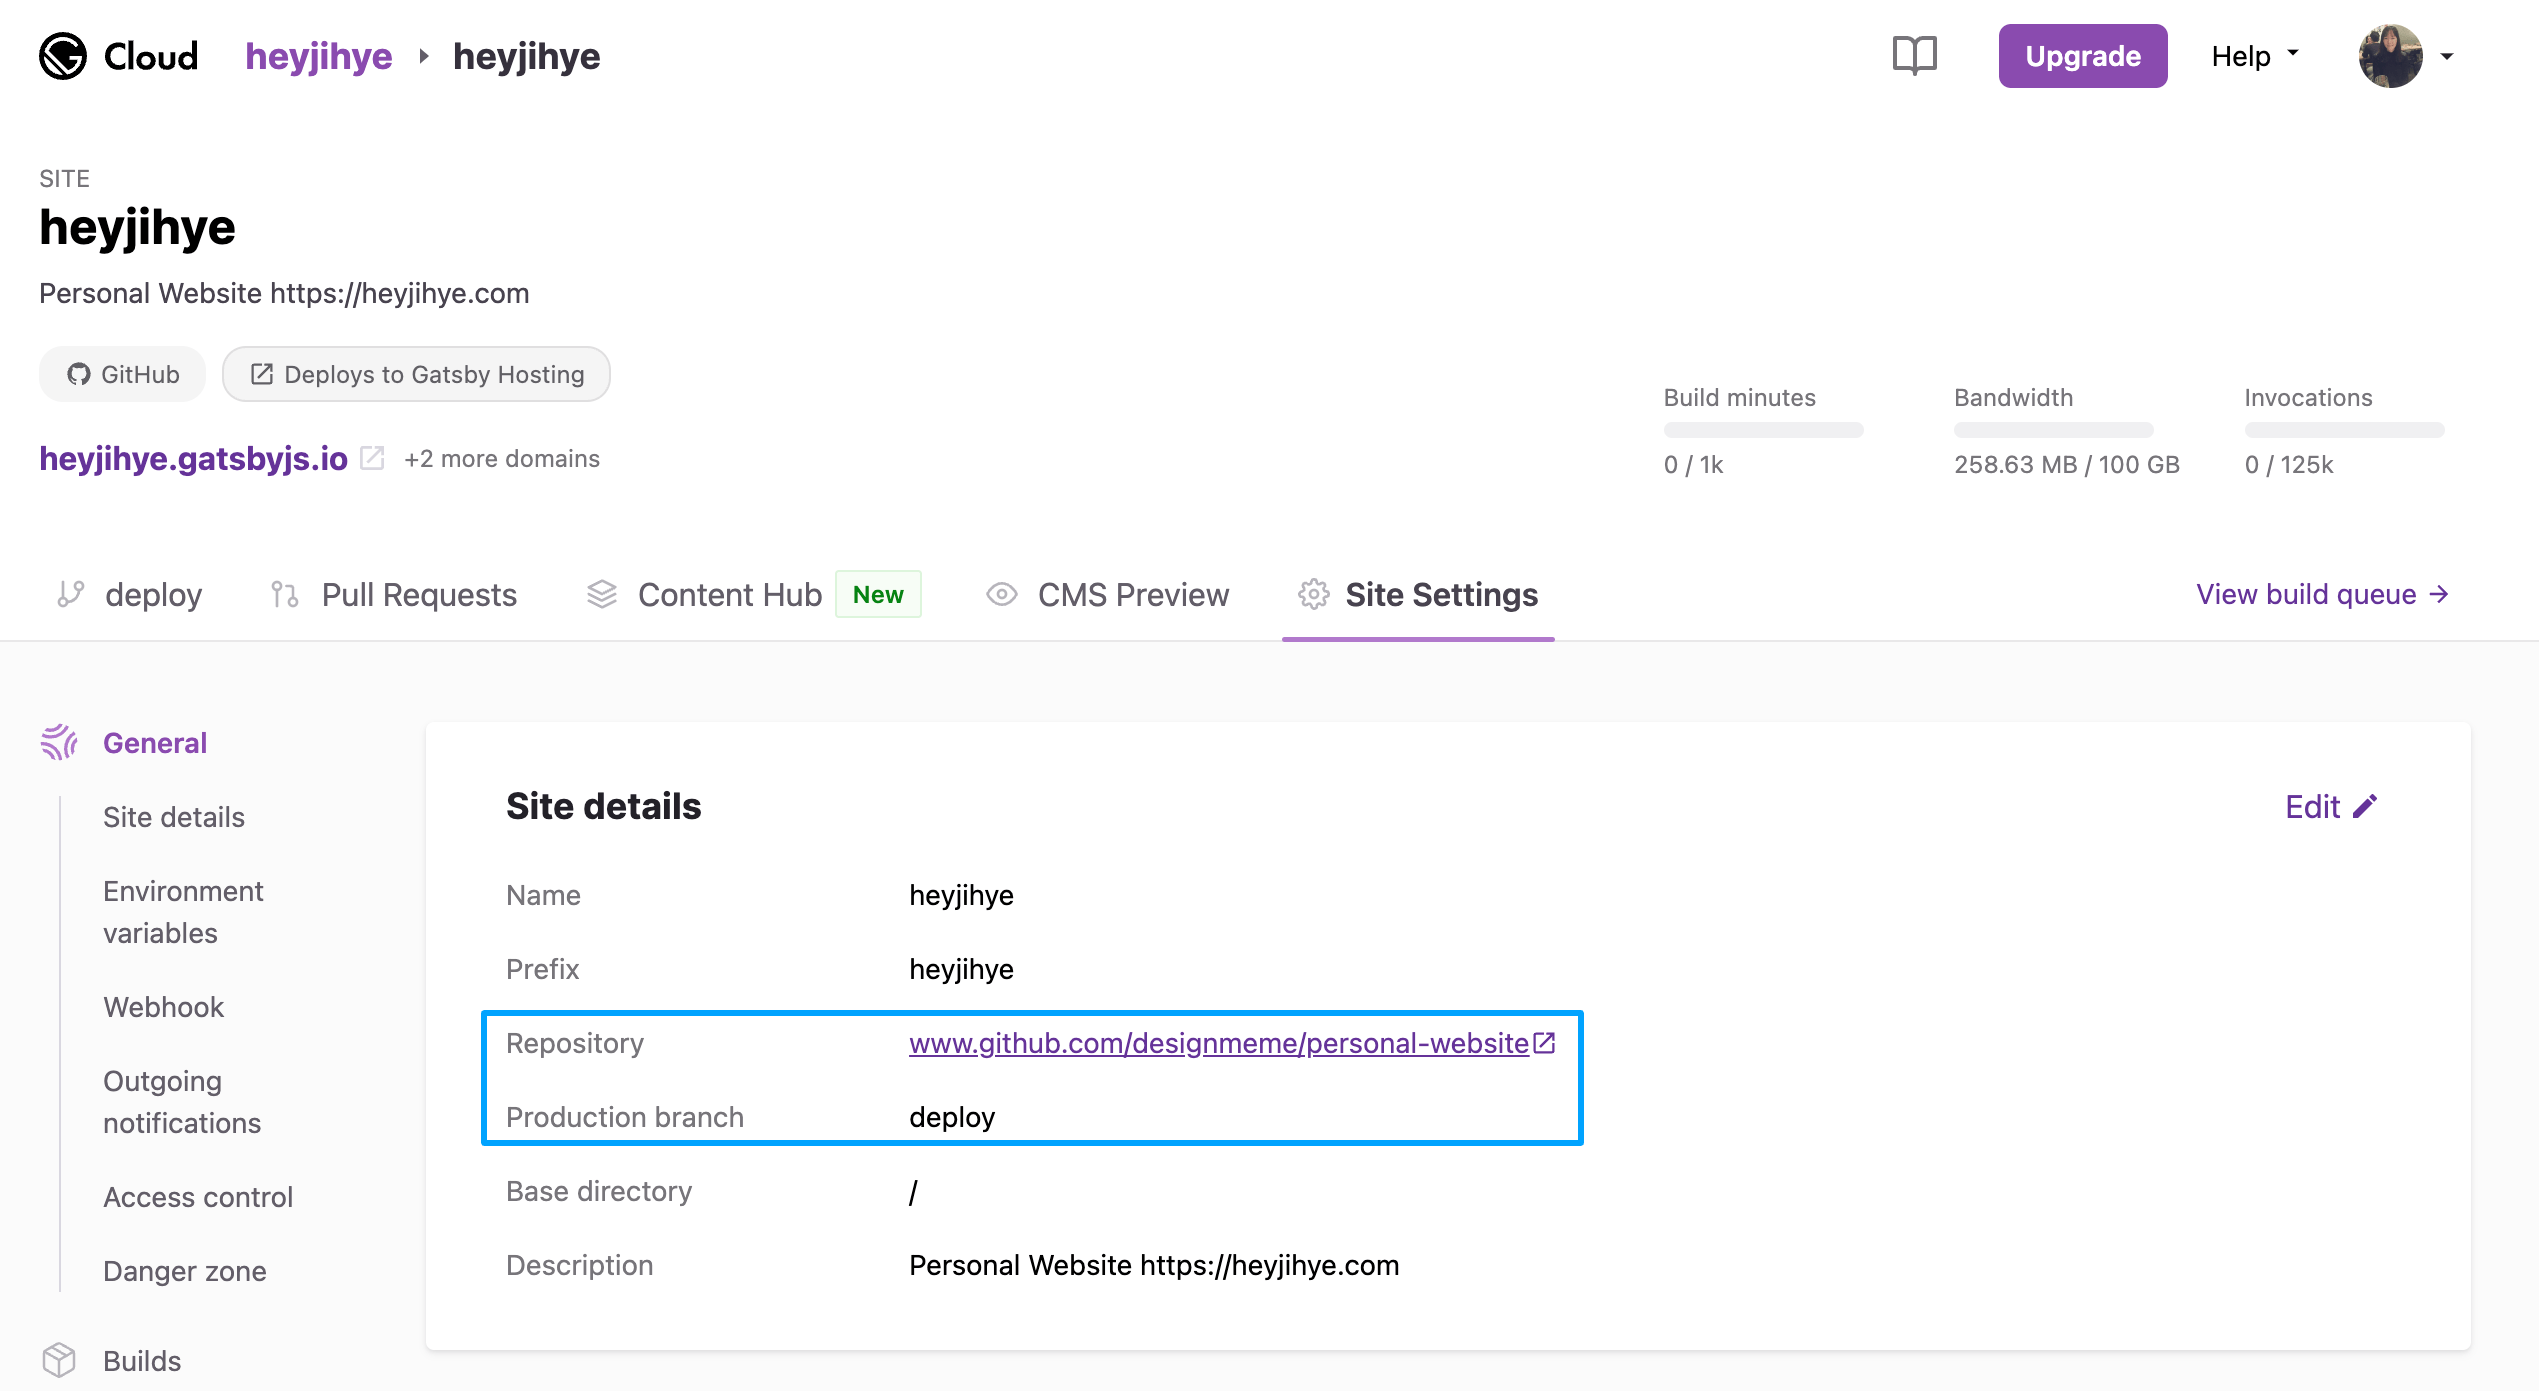Screen dimensions: 2539x1391
Task: Click the heyjihye site breadcrumb
Action: pyautogui.click(x=527, y=56)
